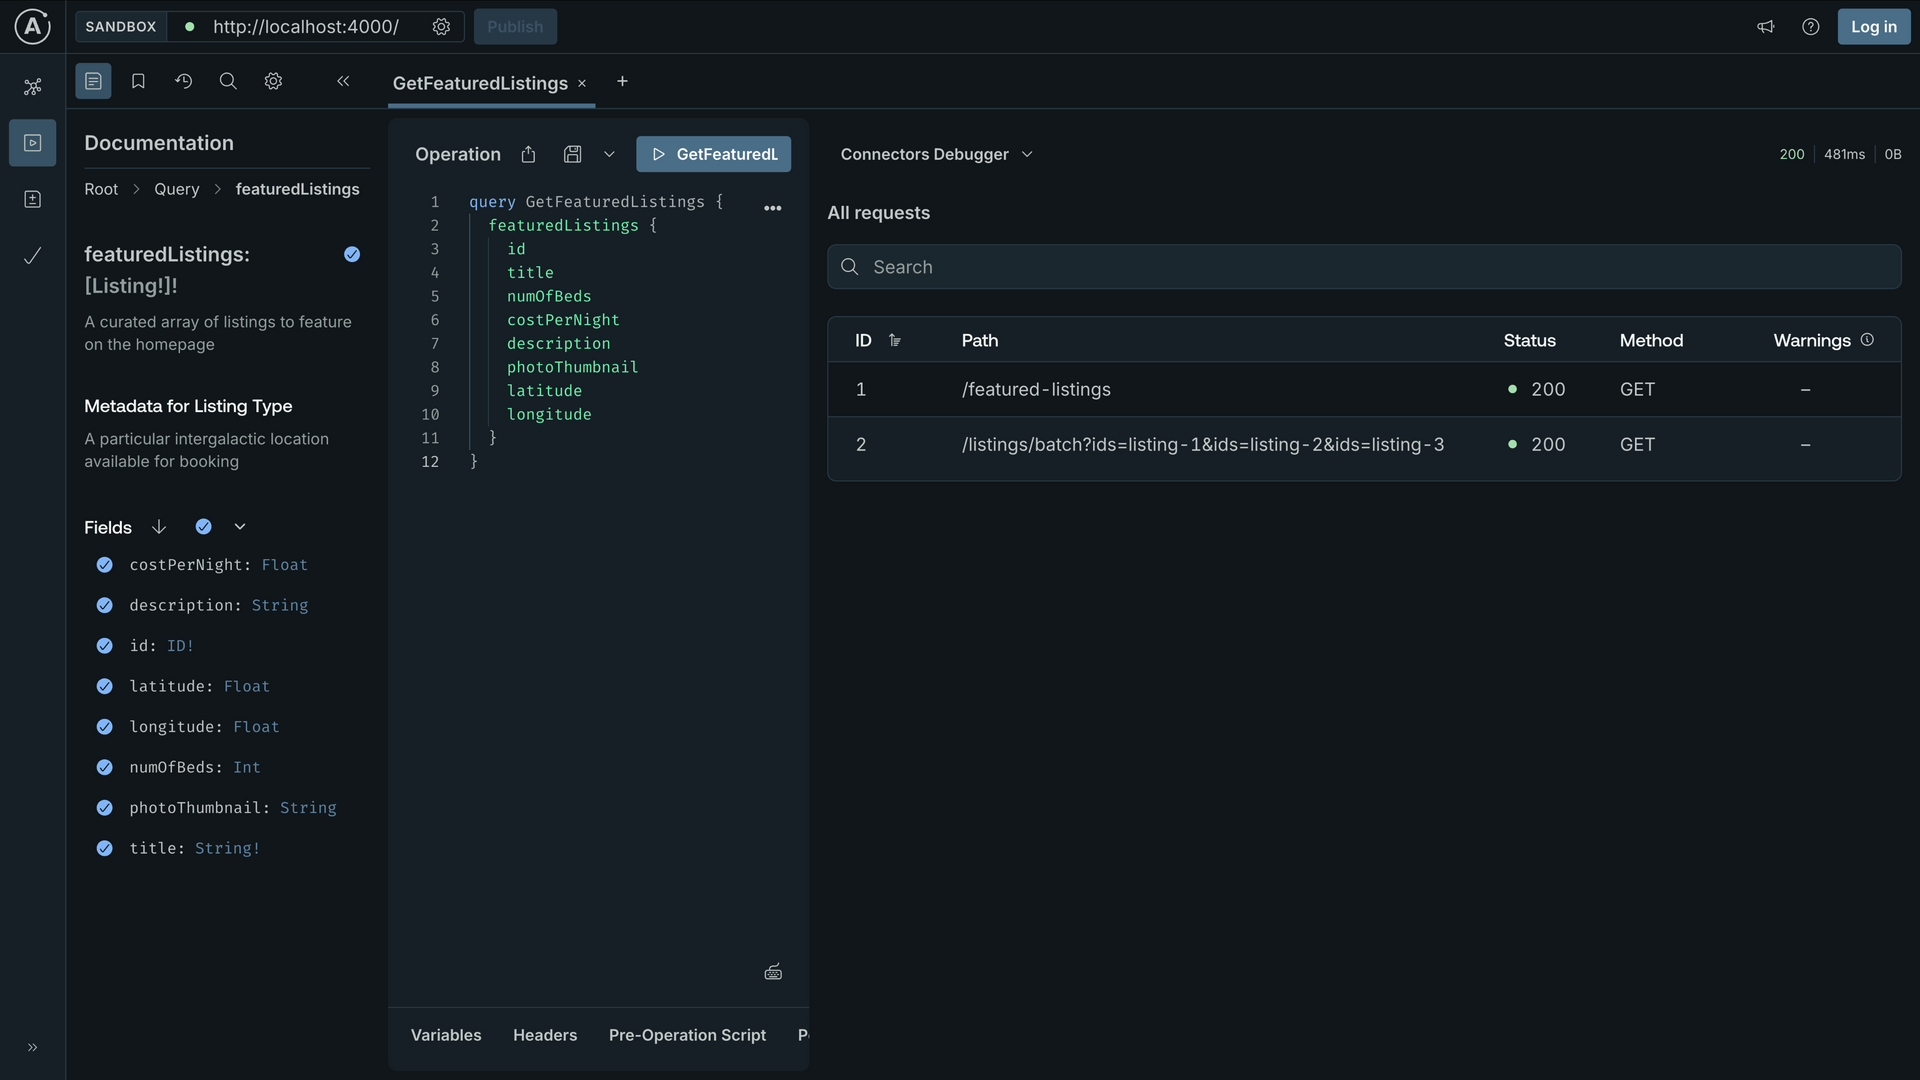This screenshot has width=1920, height=1080.
Task: Share the current operation
Action: click(528, 154)
